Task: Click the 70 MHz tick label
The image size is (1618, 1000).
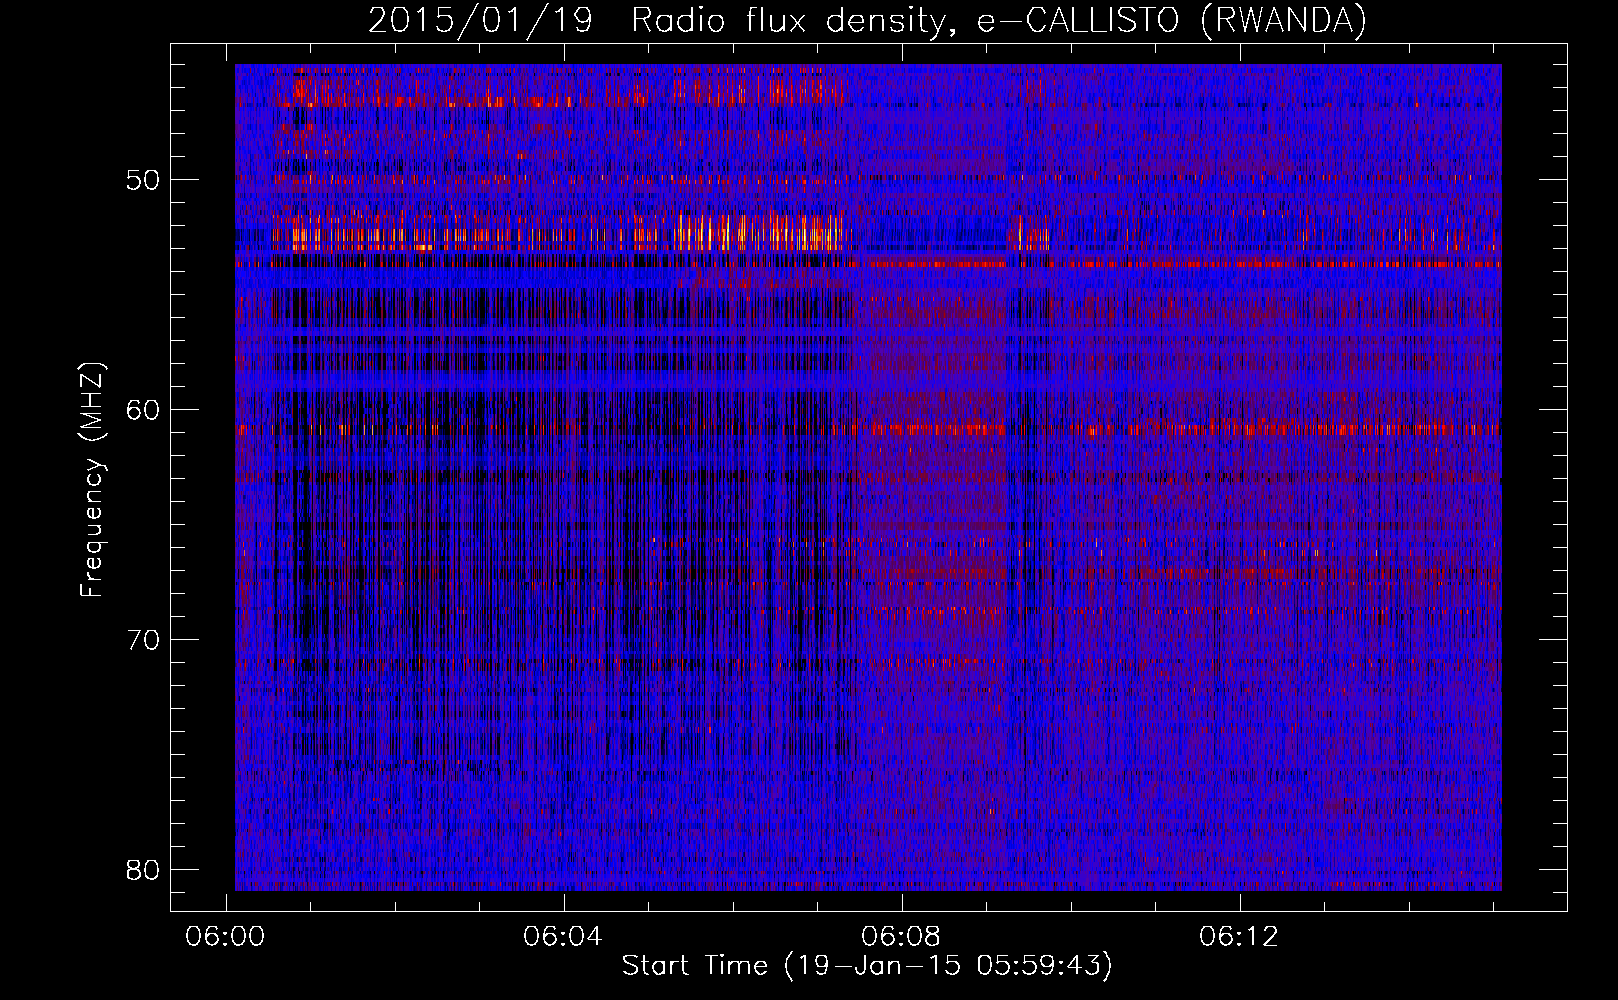Action: [143, 640]
